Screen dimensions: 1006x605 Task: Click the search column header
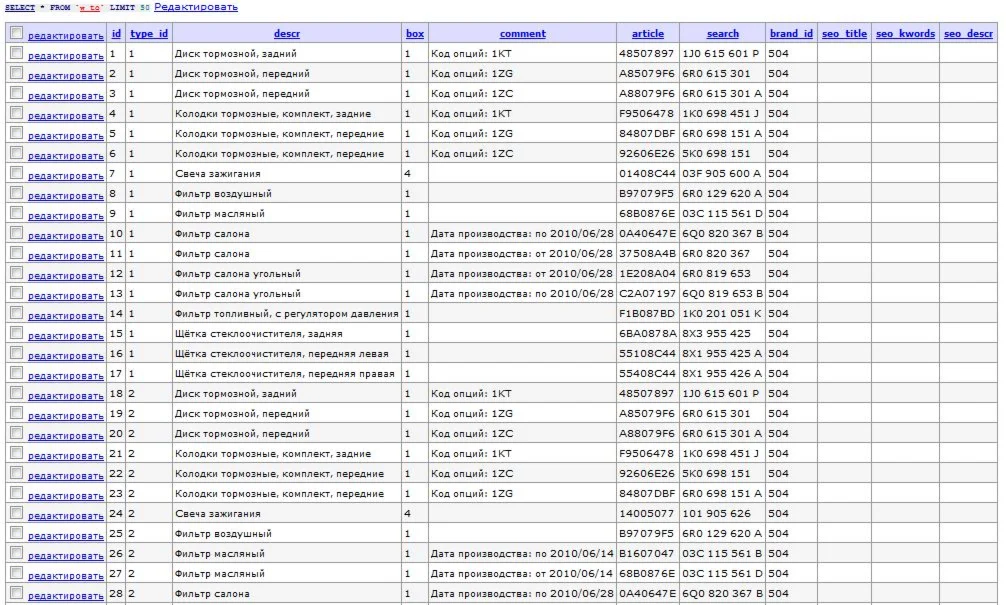(723, 33)
